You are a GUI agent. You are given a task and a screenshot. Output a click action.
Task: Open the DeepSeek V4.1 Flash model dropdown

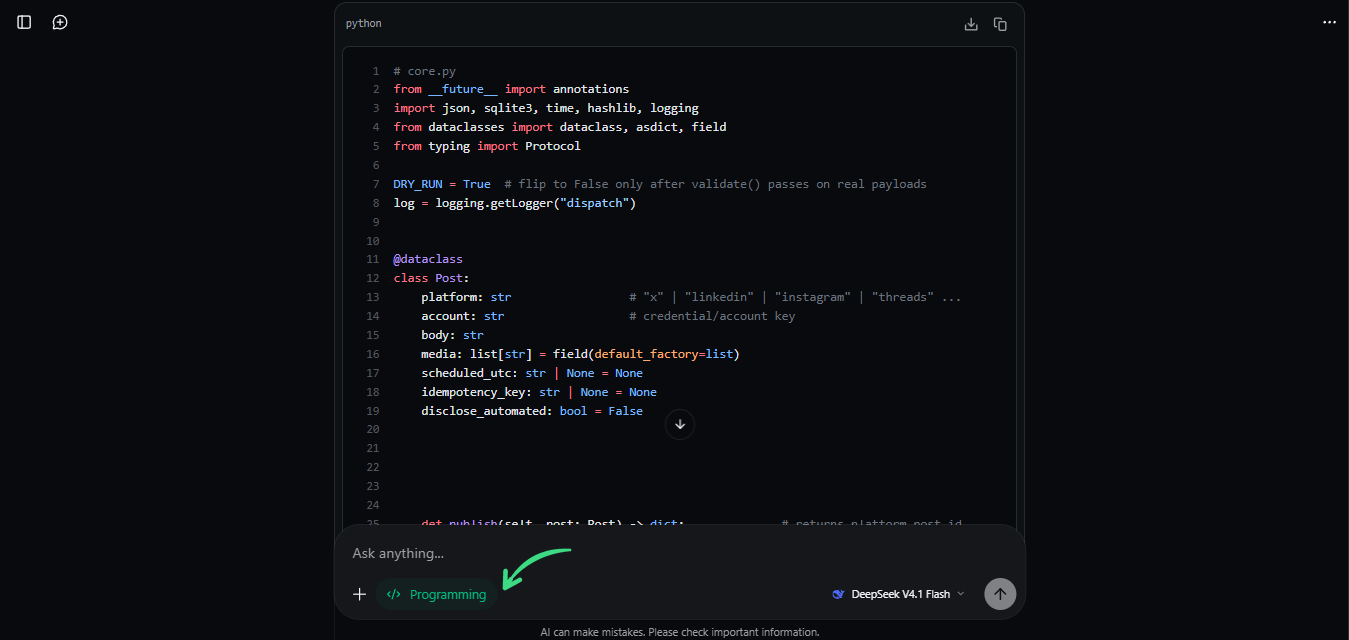click(898, 594)
